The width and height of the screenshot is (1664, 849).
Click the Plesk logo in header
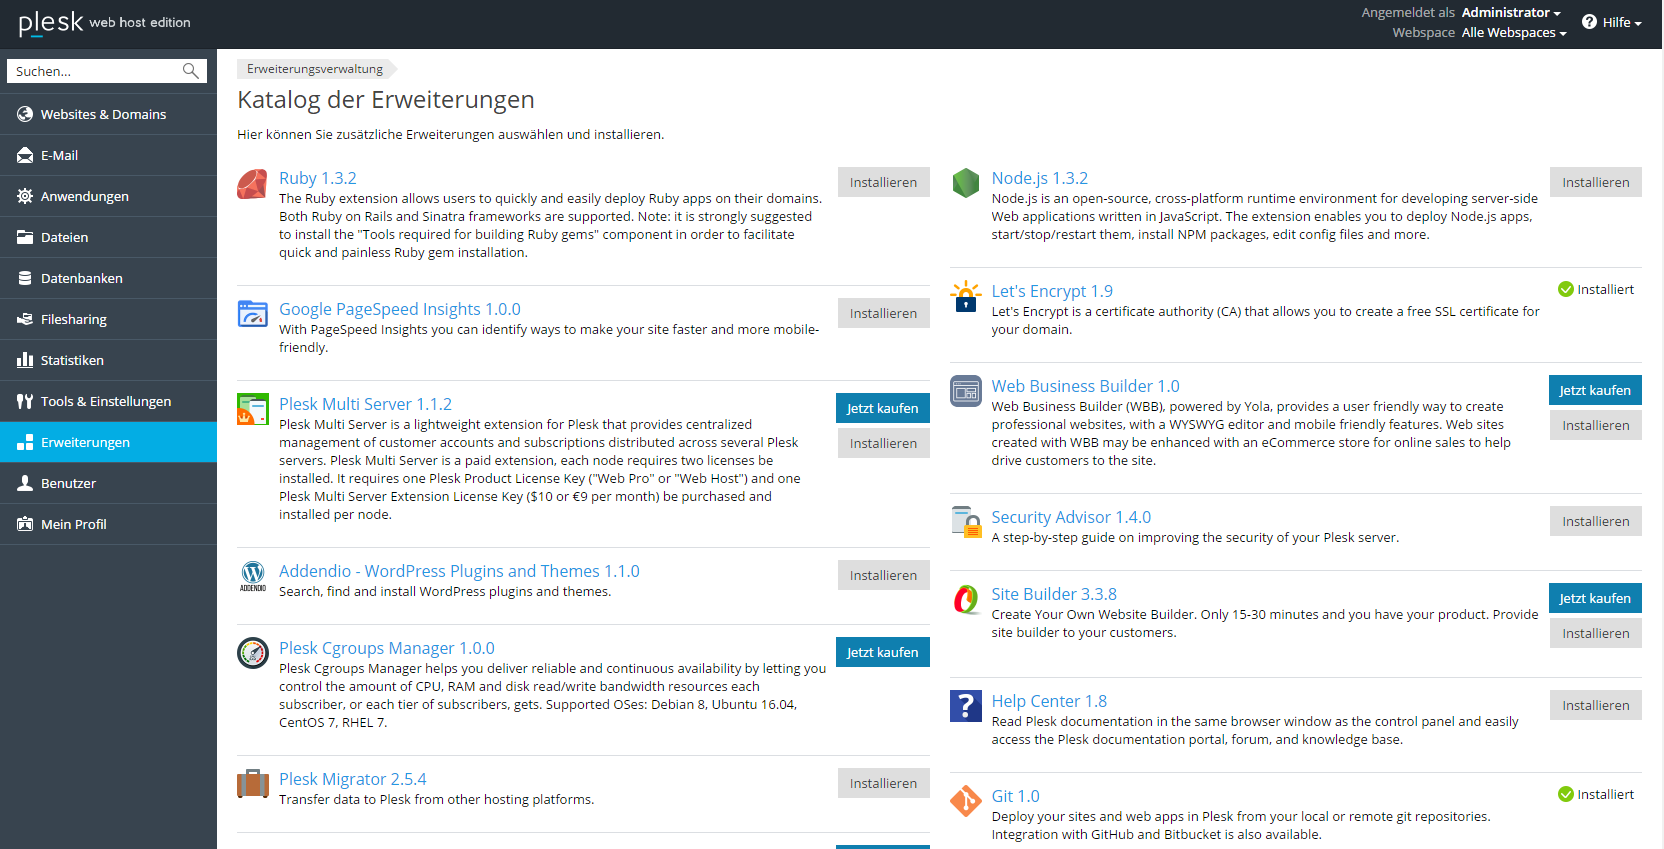pyautogui.click(x=104, y=22)
